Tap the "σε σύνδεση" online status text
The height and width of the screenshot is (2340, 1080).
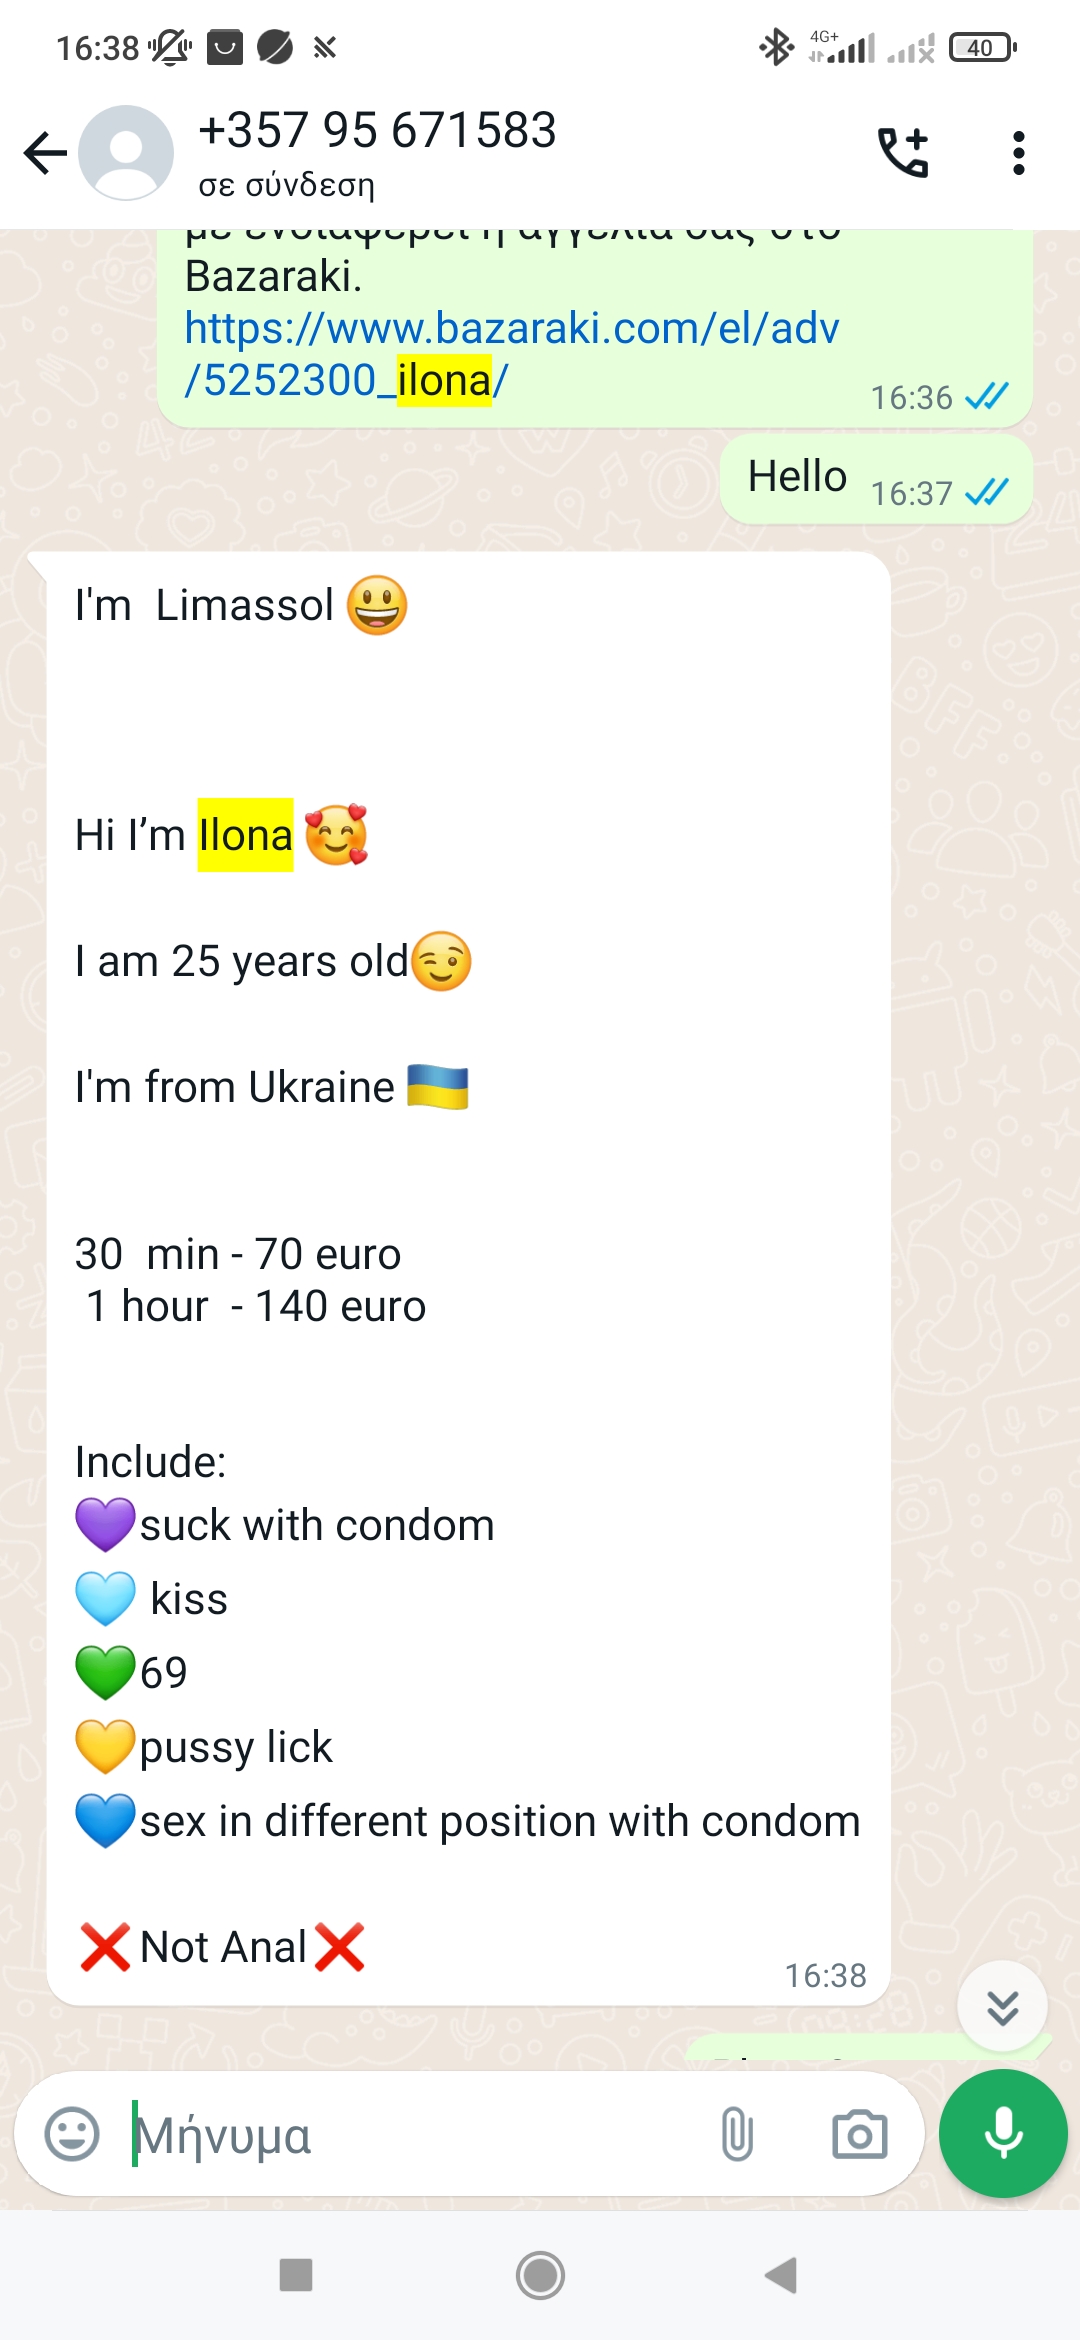click(286, 185)
